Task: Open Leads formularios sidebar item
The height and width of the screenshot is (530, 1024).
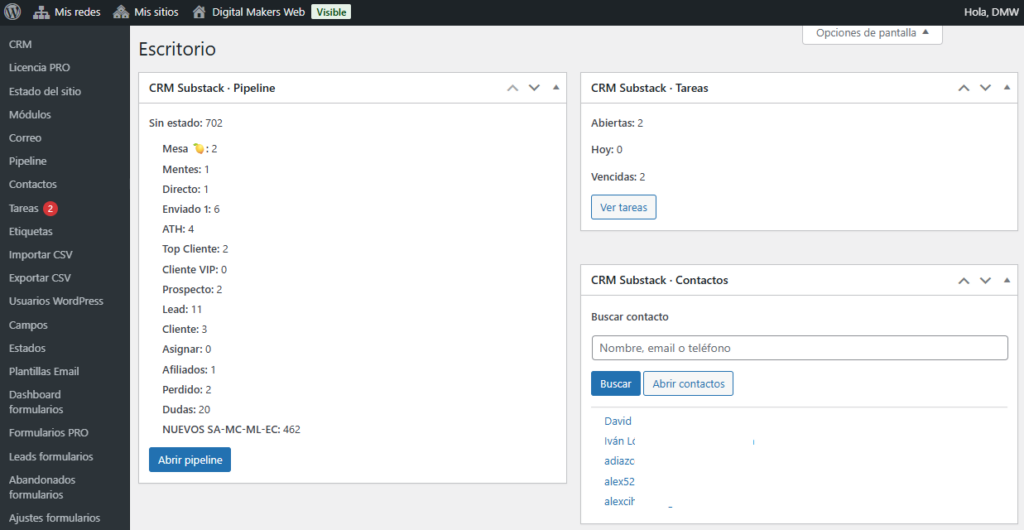Action: coord(51,456)
